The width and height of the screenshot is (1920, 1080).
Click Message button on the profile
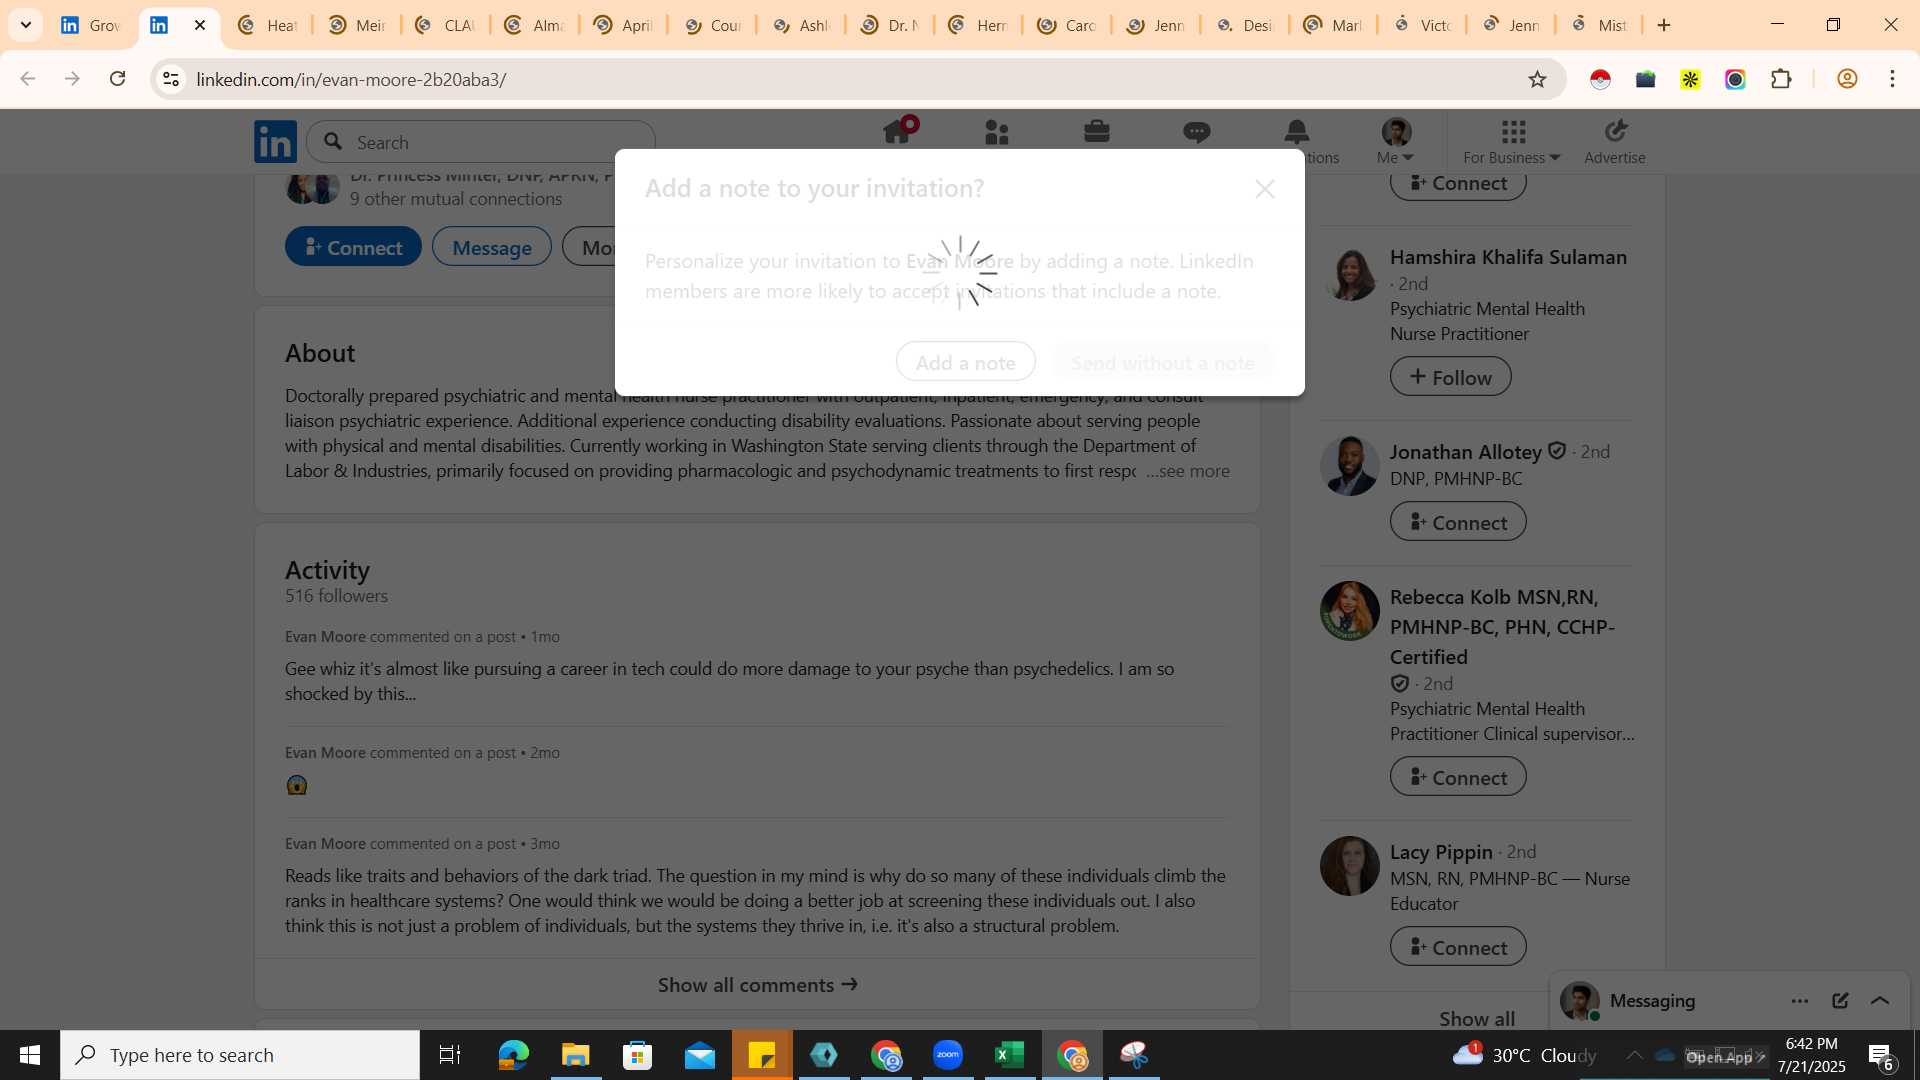point(492,247)
